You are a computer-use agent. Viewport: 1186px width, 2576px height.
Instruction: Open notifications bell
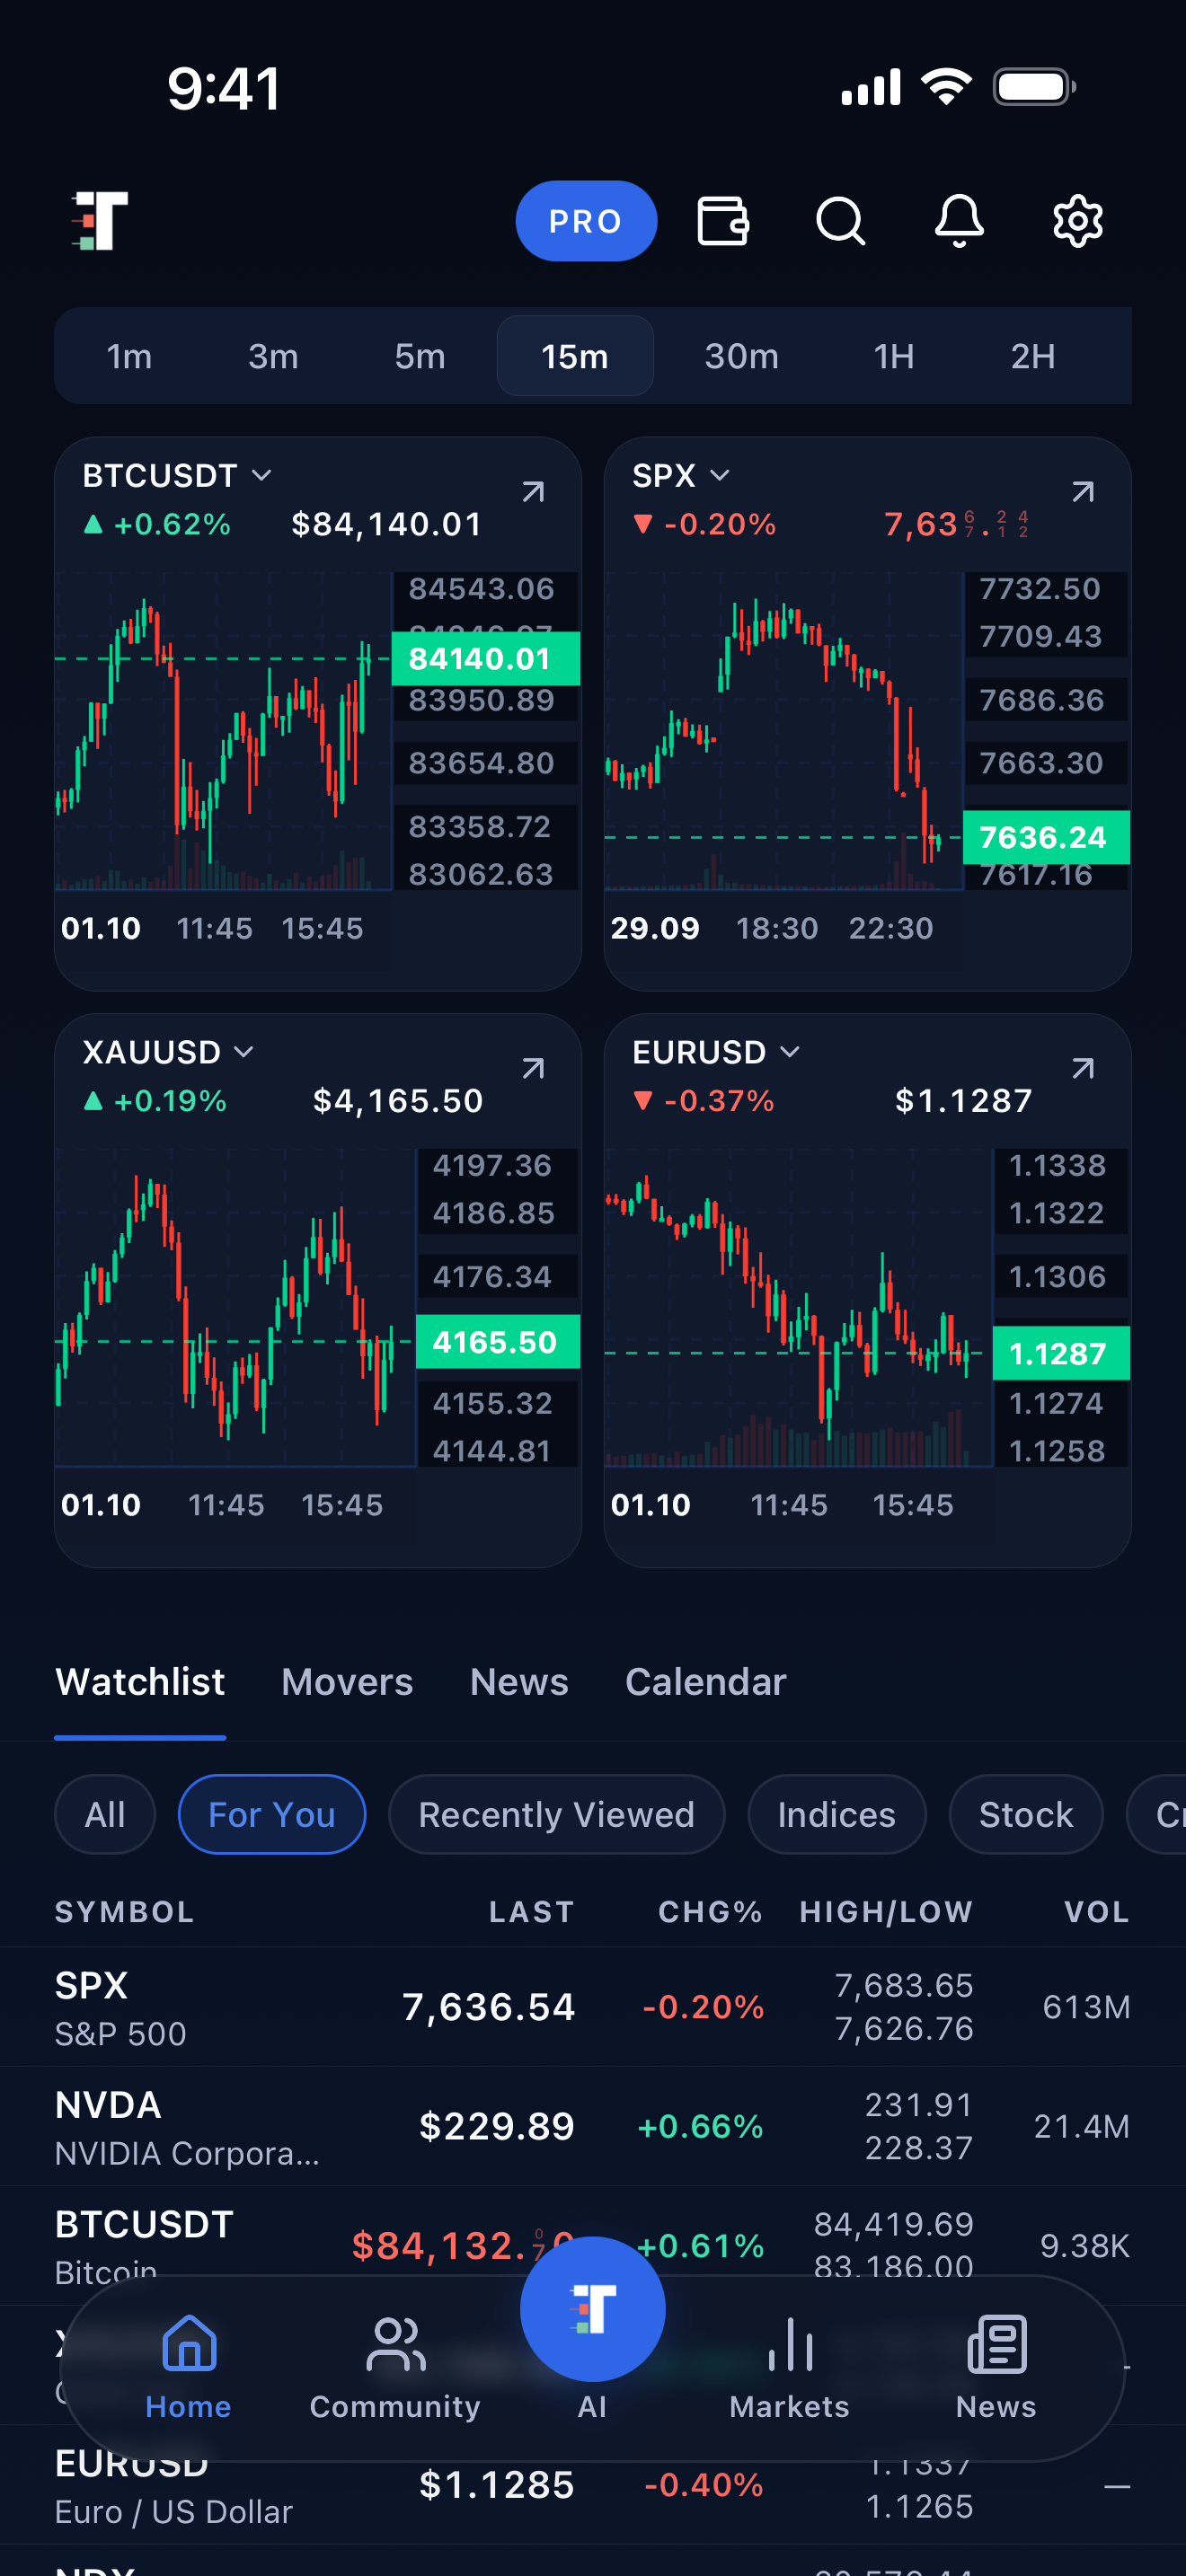(959, 221)
